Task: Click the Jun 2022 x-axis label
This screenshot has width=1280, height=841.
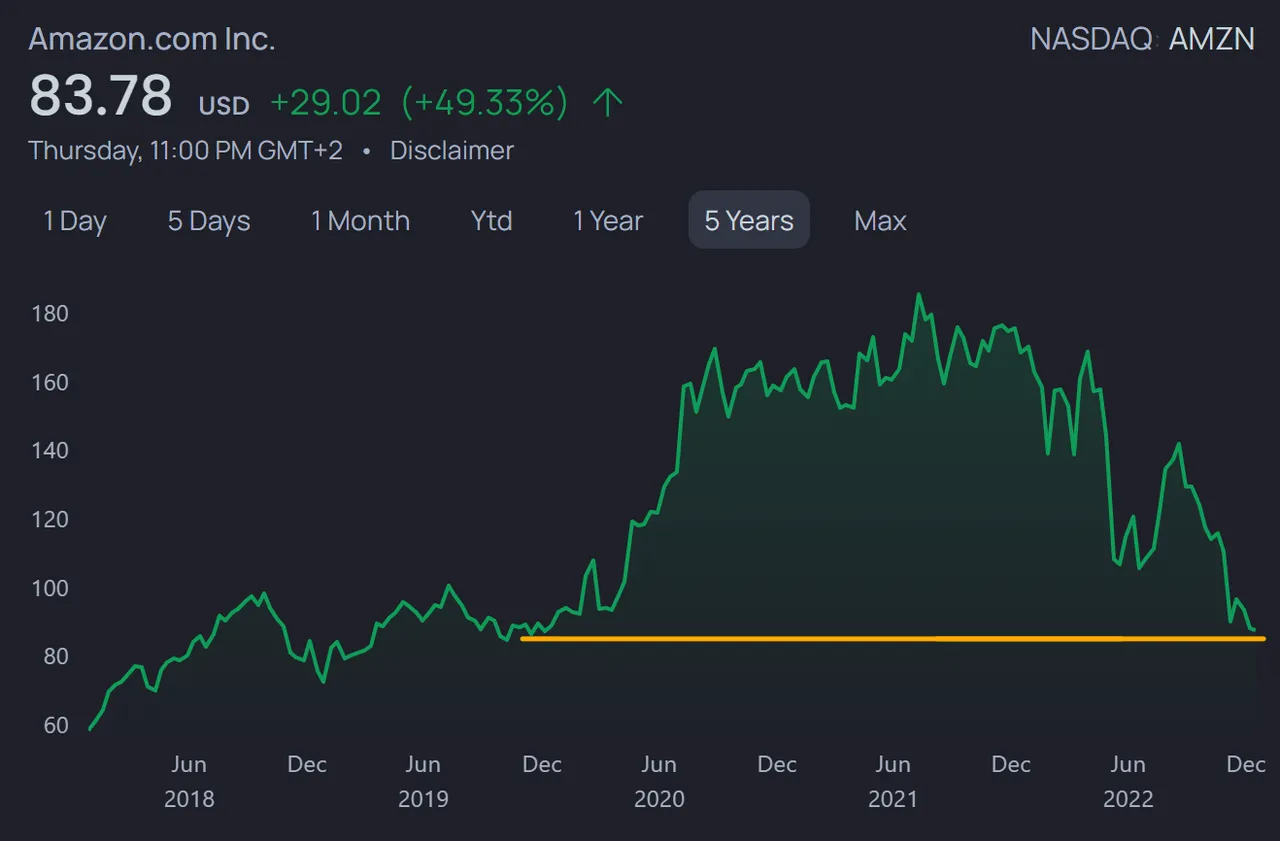Action: pyautogui.click(x=1128, y=781)
